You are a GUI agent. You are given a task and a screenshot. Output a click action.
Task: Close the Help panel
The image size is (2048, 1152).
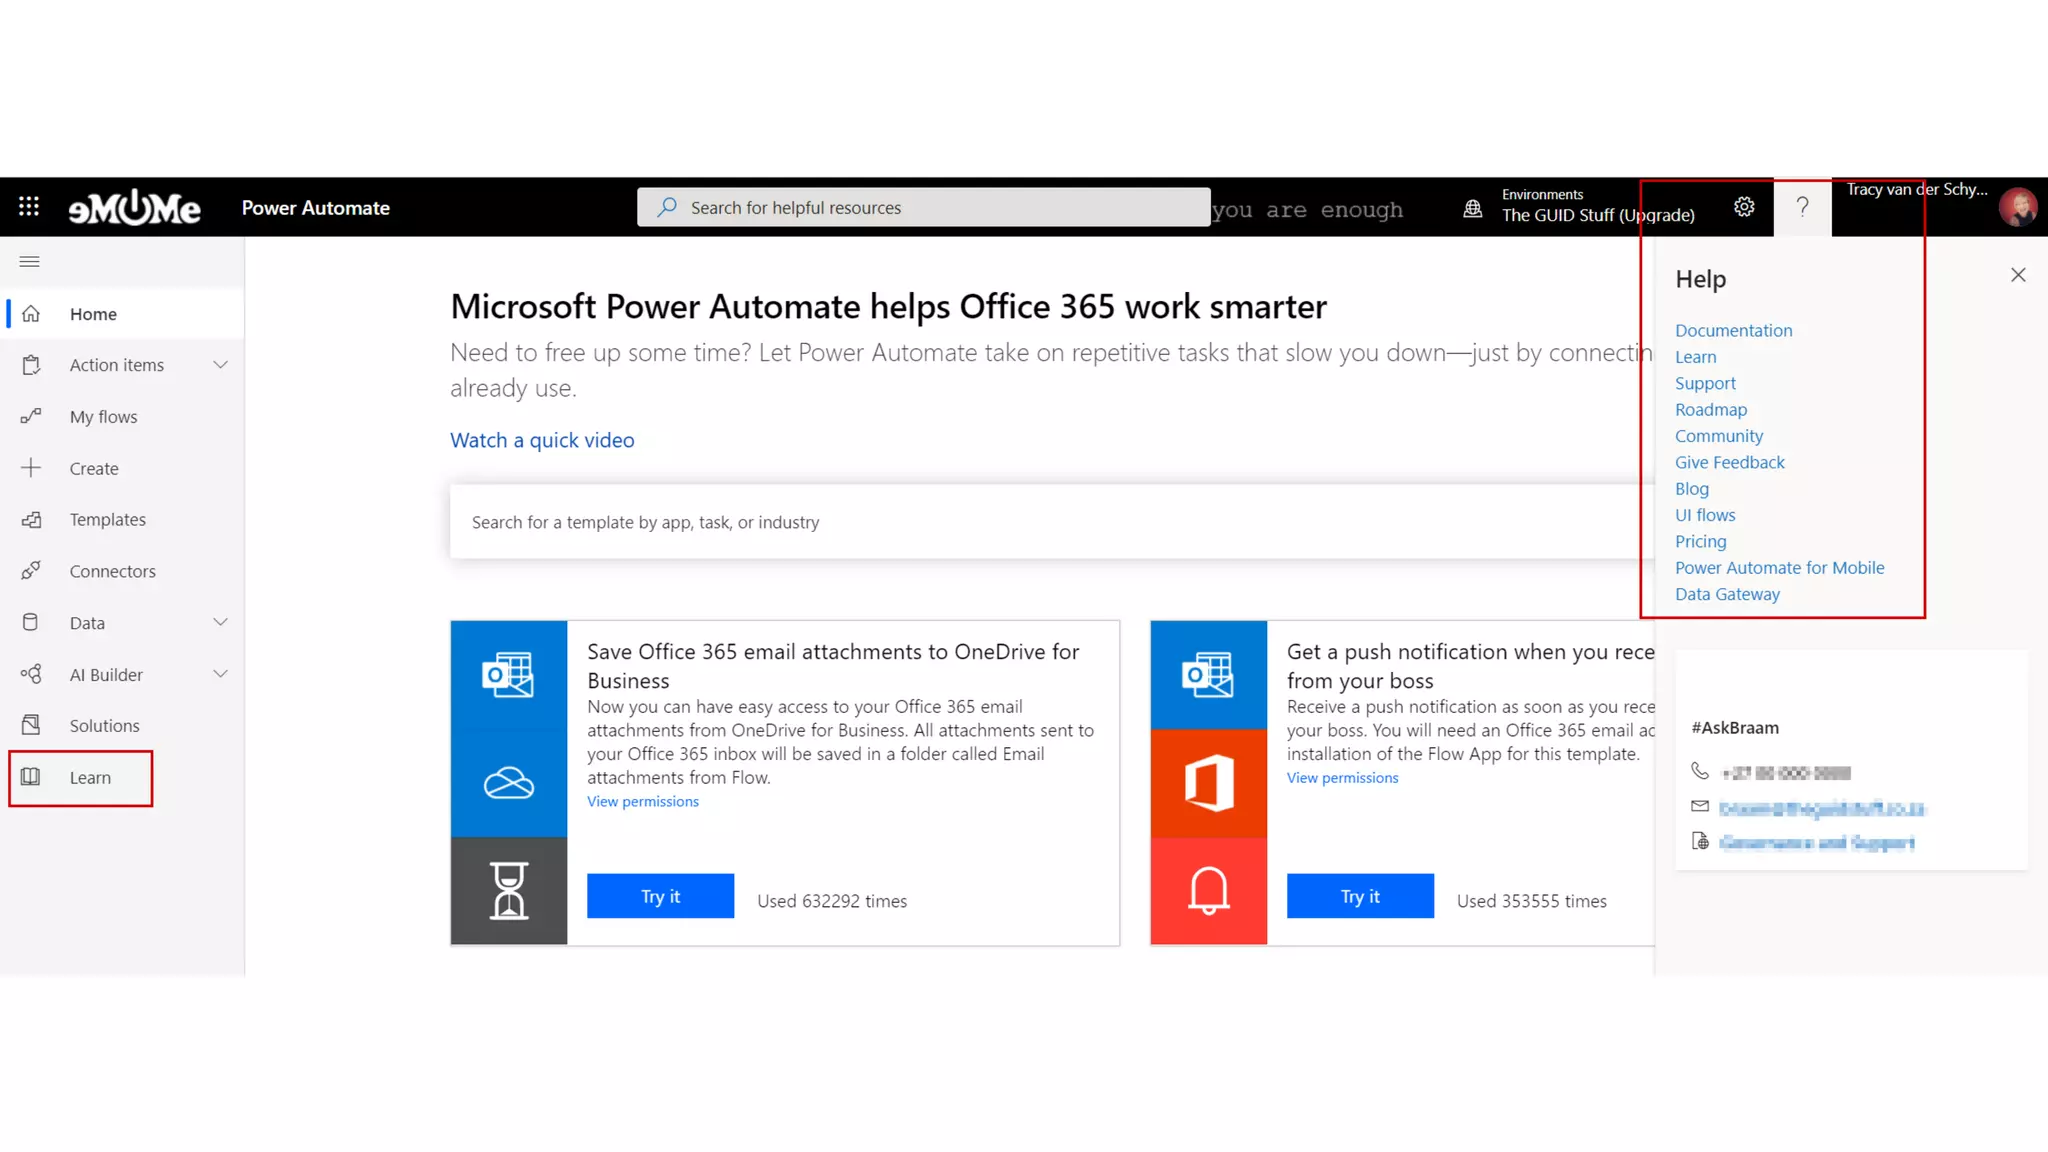coord(2018,275)
